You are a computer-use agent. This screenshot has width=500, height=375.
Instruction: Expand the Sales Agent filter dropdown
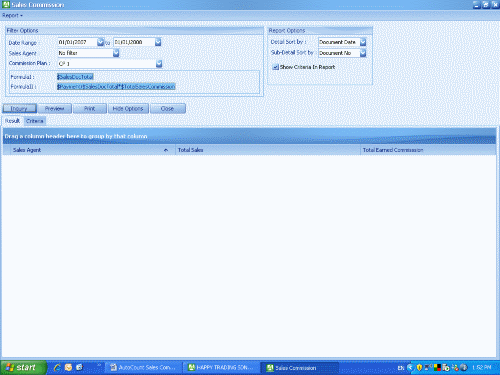(x=116, y=53)
